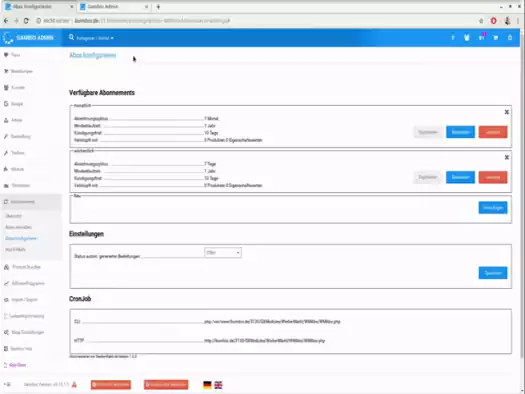This screenshot has height=394, width=525.
Task: Click the users icon in blue header
Action: [467, 38]
